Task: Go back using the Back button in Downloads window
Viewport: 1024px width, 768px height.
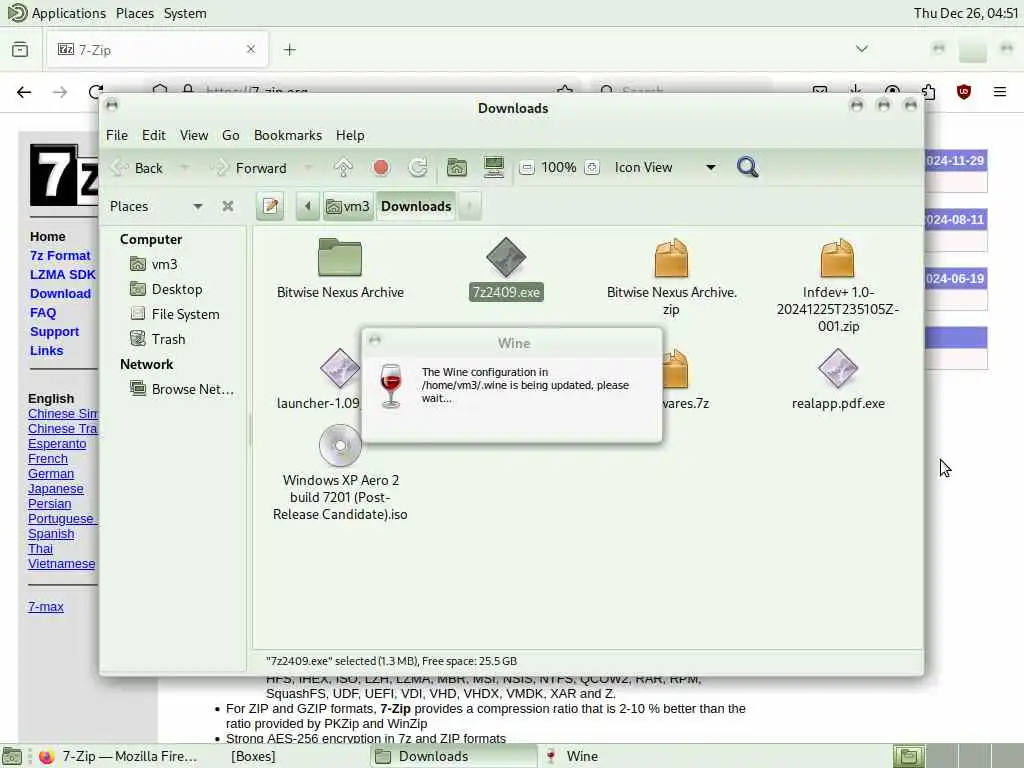Action: (x=137, y=168)
